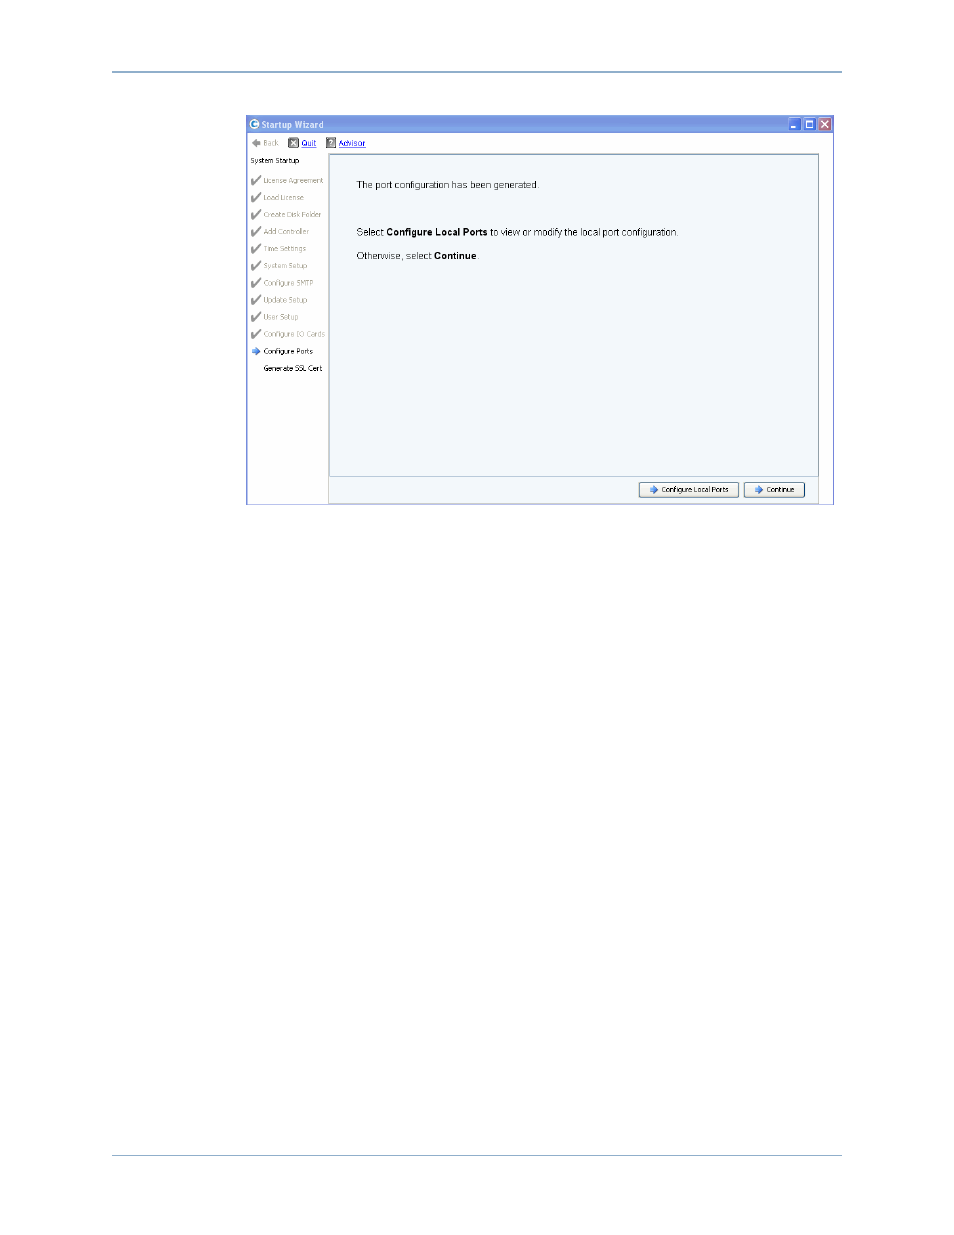The height and width of the screenshot is (1235, 954).
Task: Select the Load License step
Action: tap(283, 198)
